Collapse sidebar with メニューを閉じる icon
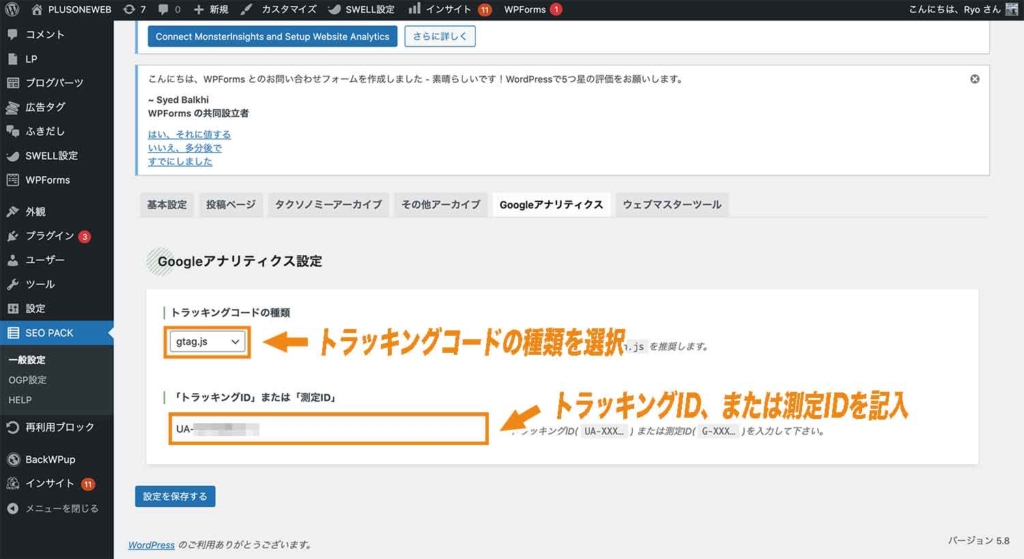 pos(12,508)
